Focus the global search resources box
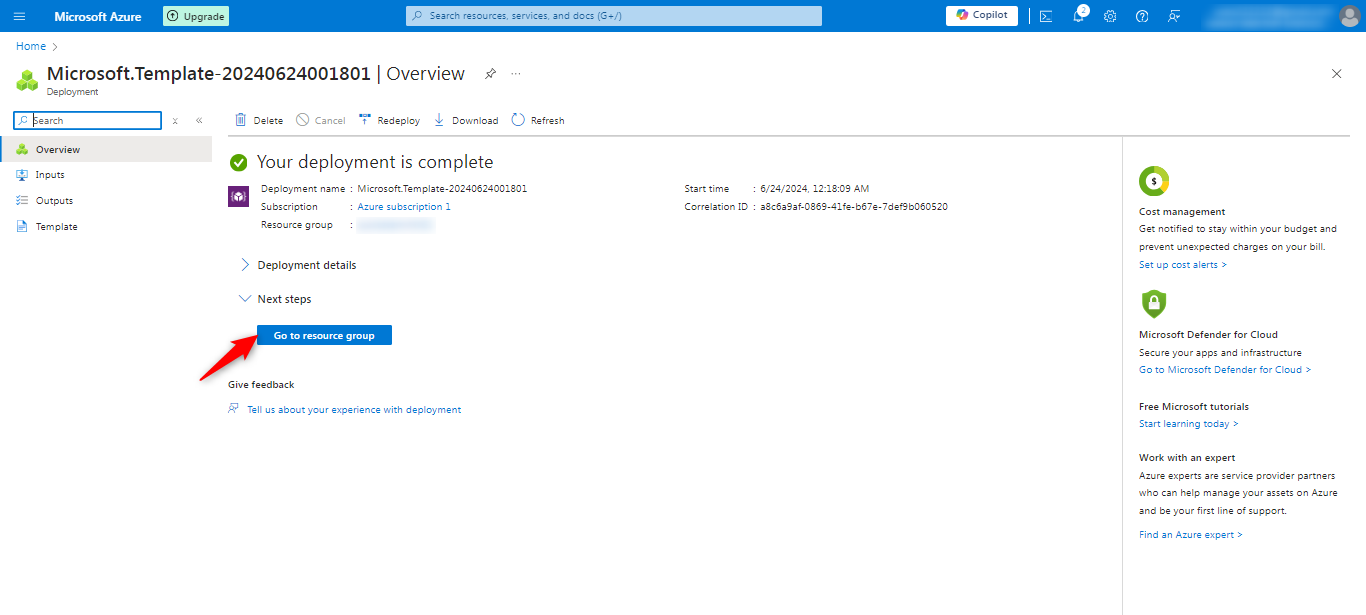Viewport: 1366px width, 615px height. (614, 16)
